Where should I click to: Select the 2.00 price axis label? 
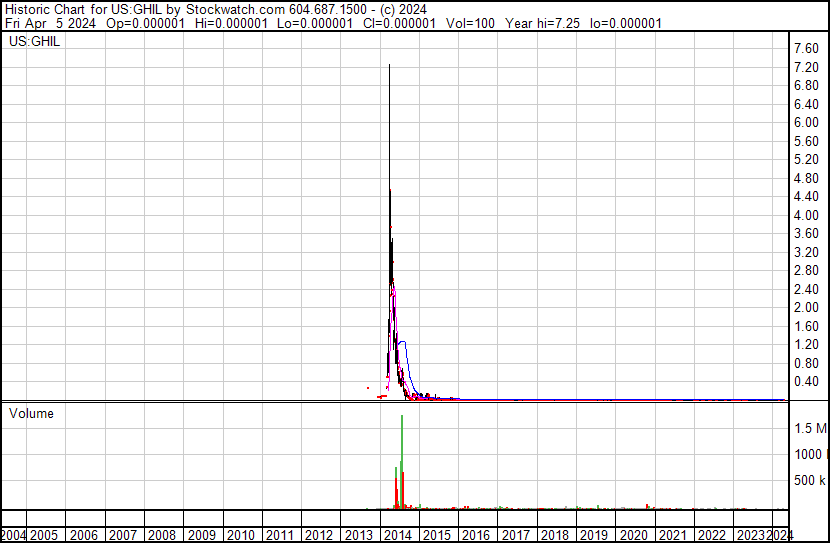tap(806, 307)
